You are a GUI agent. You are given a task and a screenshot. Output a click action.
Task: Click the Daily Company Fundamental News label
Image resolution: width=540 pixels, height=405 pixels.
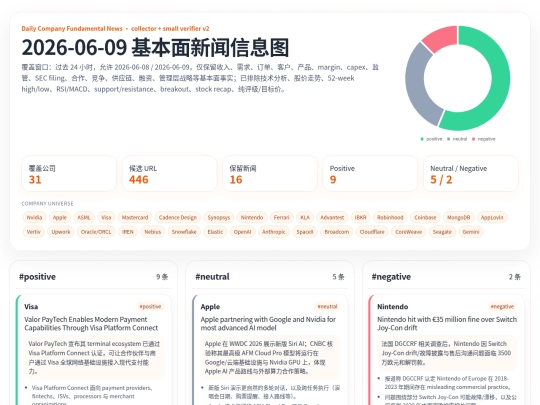(72, 29)
